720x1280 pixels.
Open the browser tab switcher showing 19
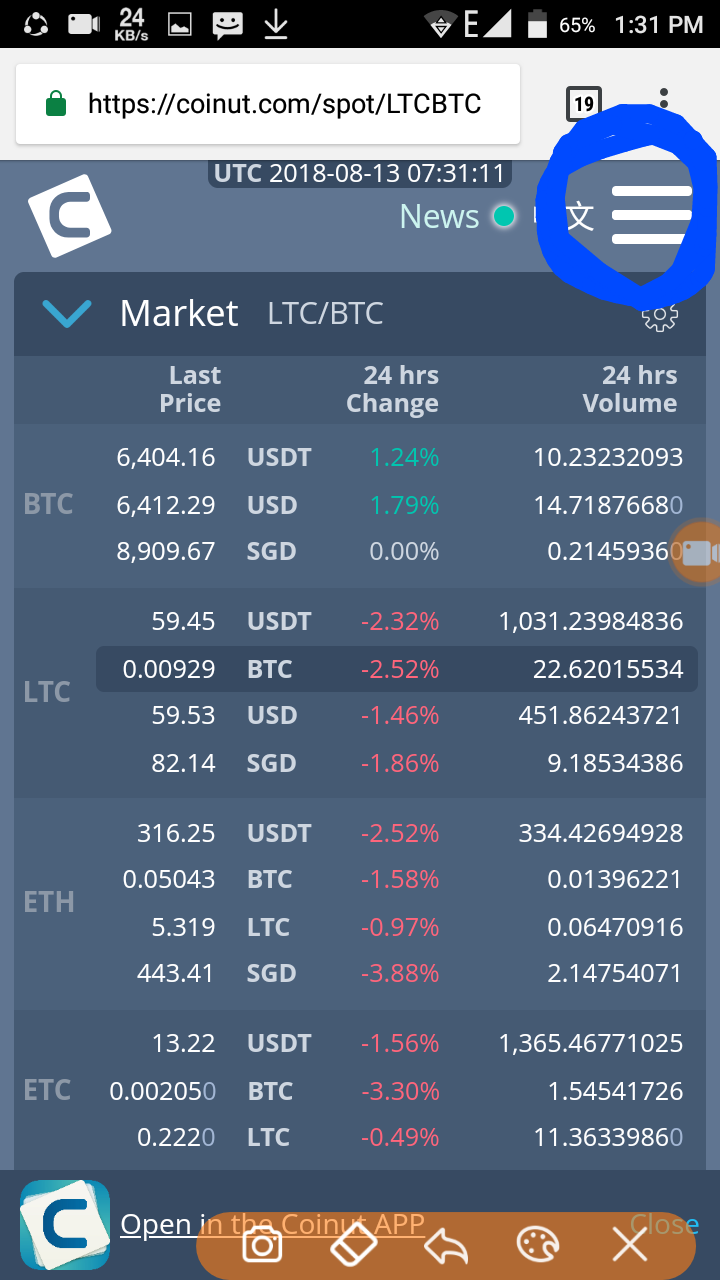tap(583, 103)
